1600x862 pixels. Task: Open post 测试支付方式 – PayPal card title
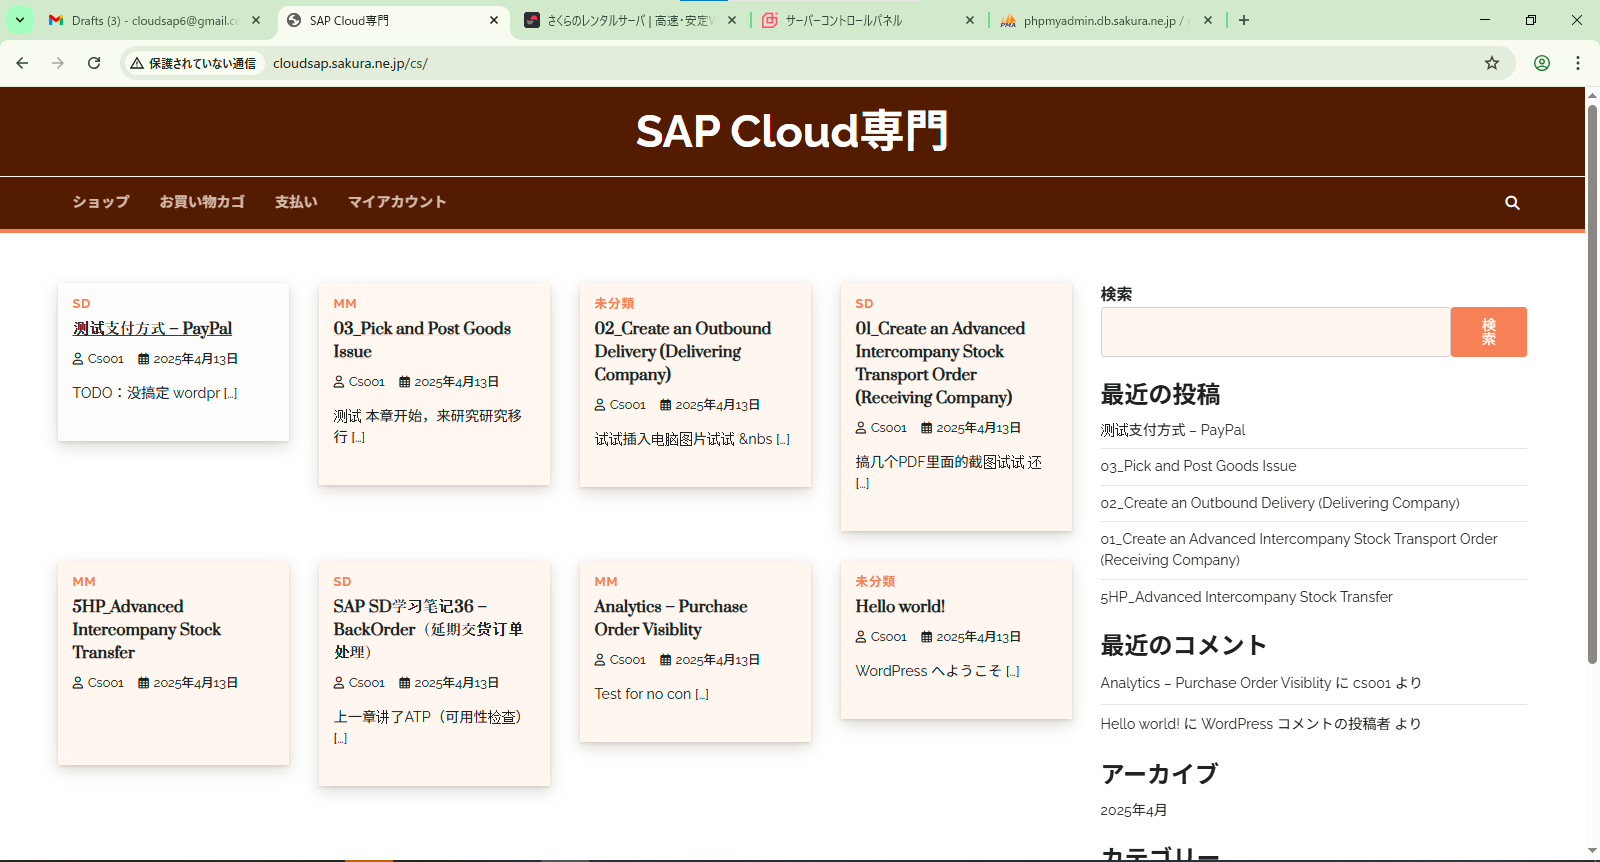tap(152, 328)
